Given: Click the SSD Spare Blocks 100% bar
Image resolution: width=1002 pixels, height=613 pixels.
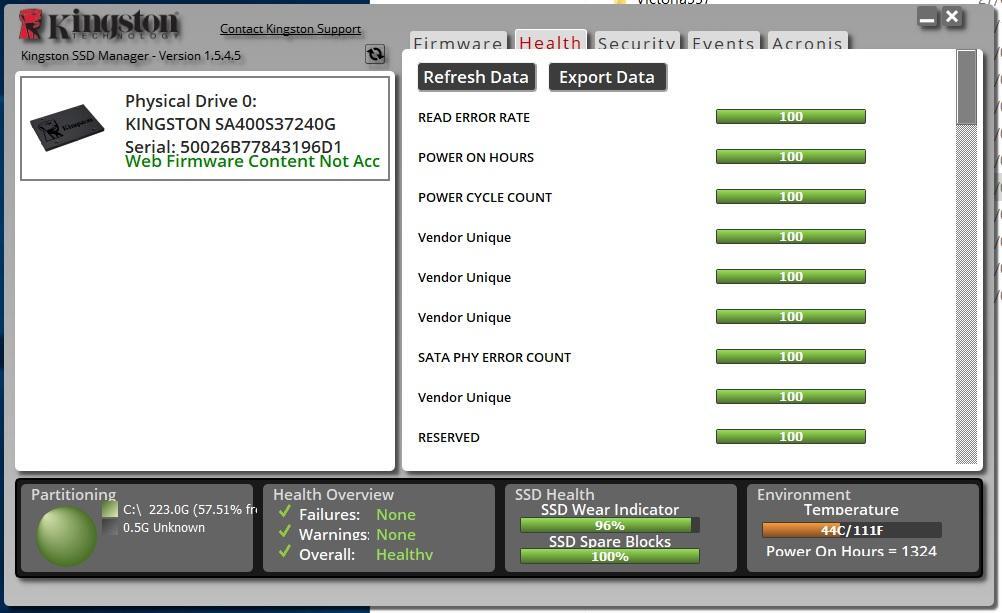Looking at the screenshot, I should tap(610, 556).
